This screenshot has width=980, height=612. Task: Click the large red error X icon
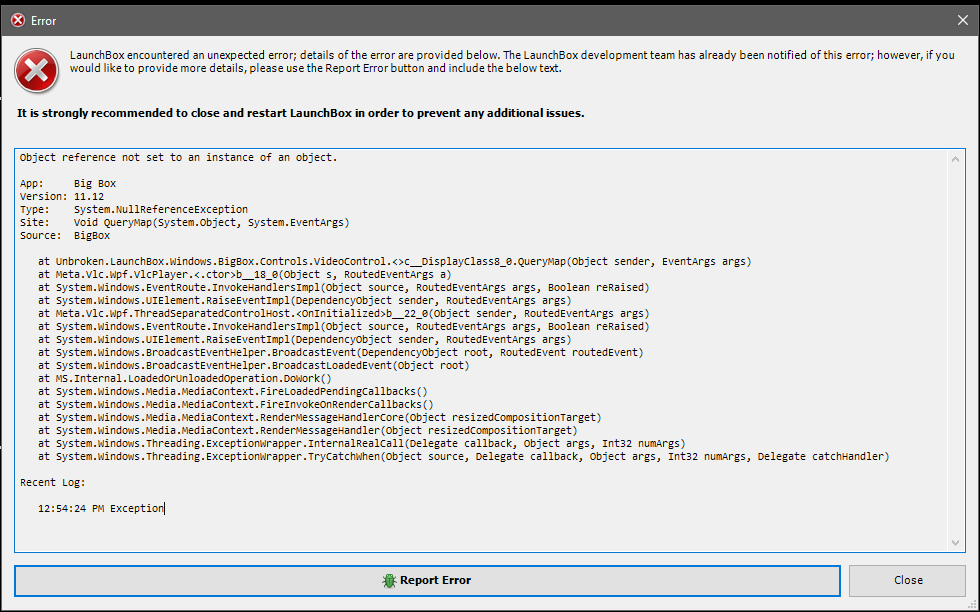pos(37,71)
